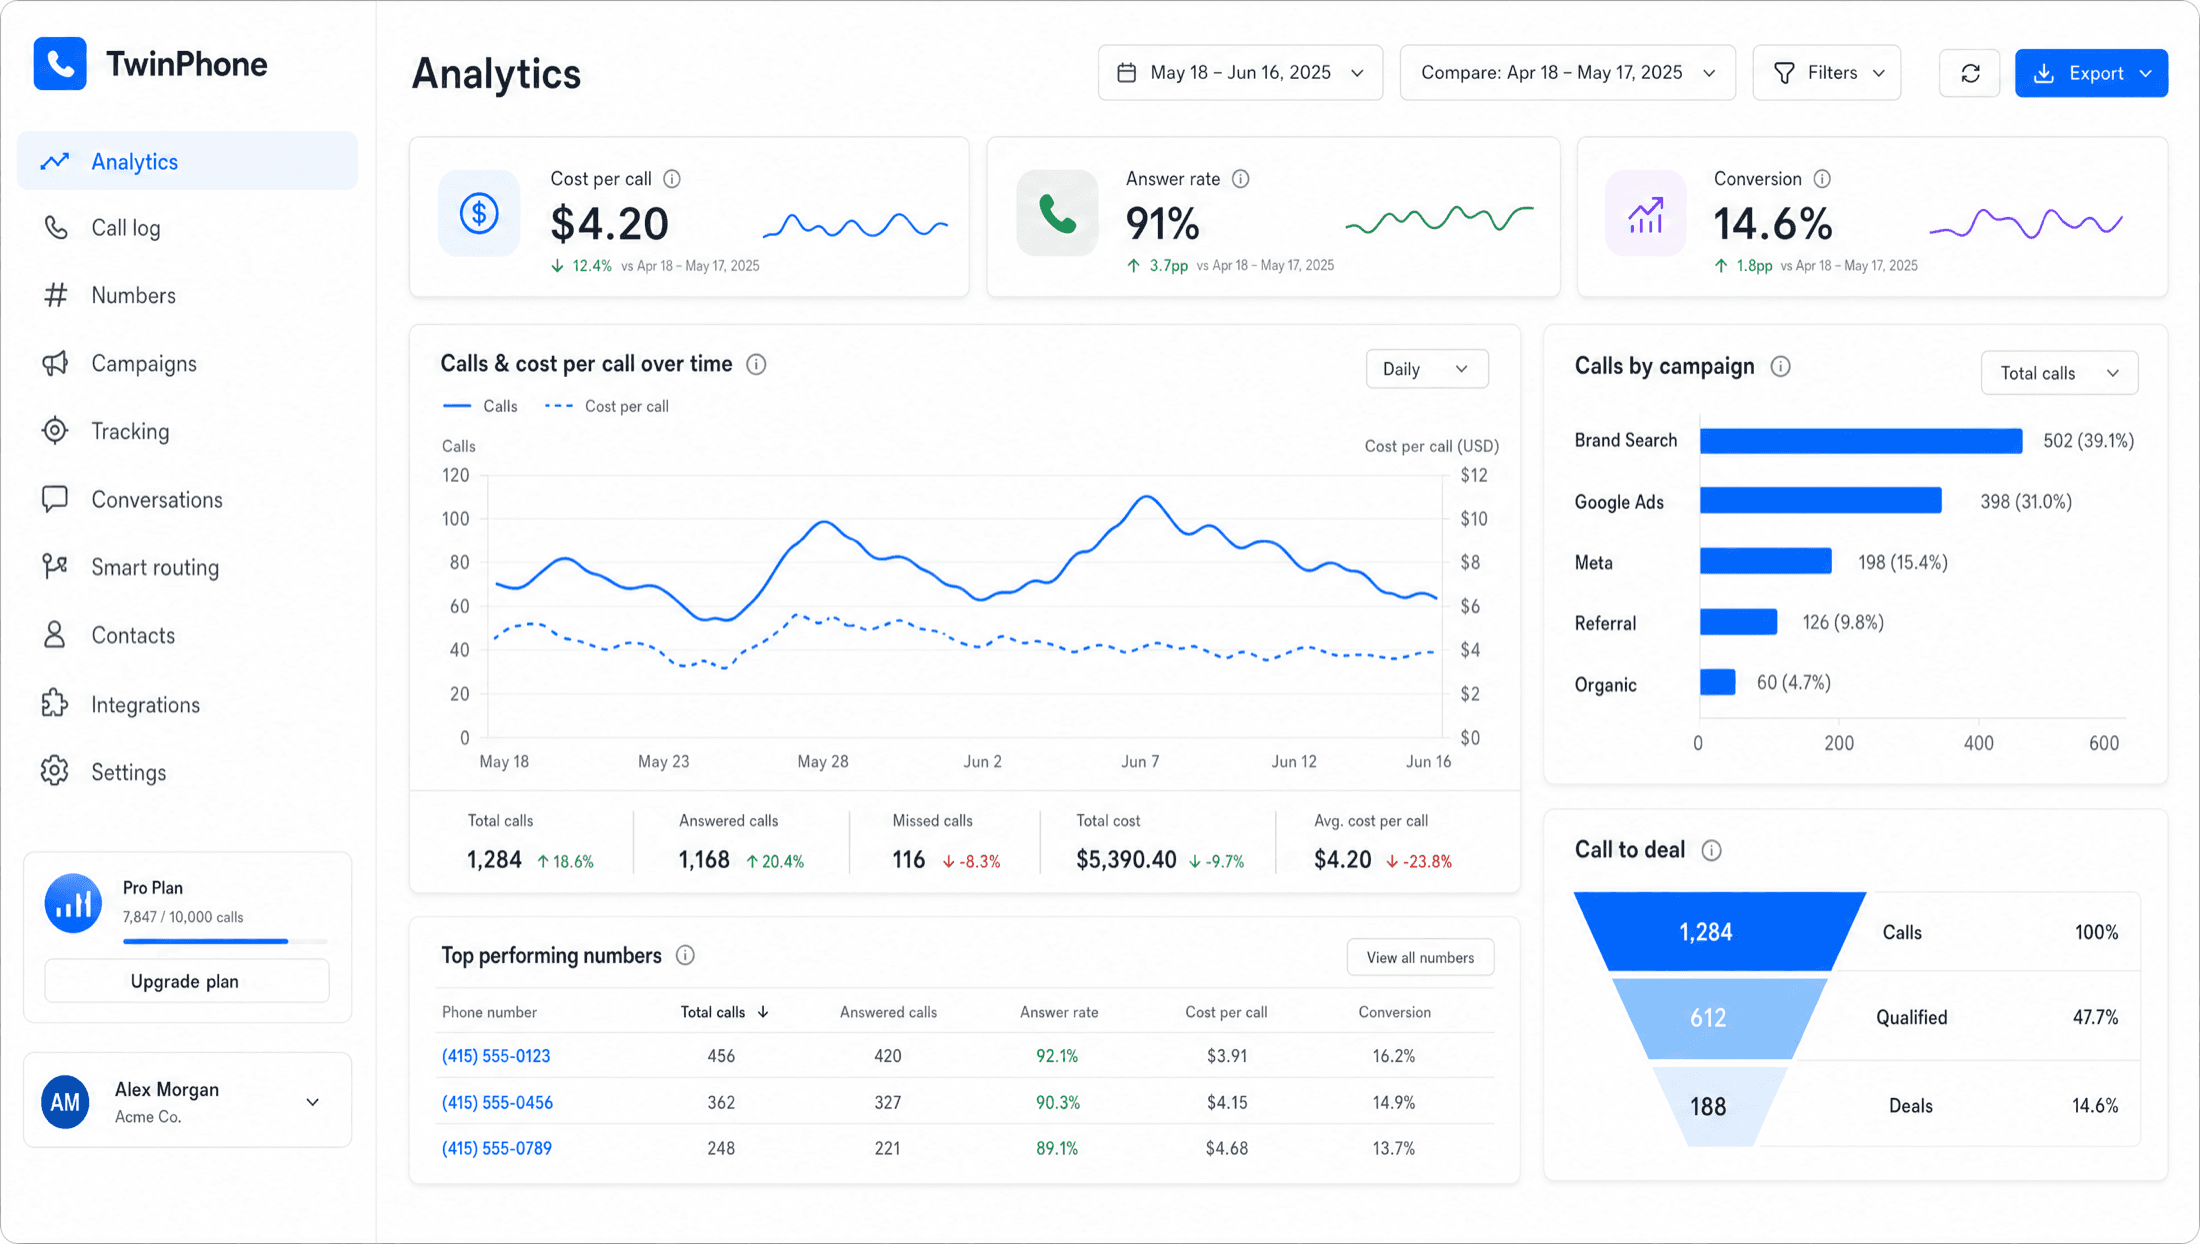The height and width of the screenshot is (1244, 2200).
Task: Click the Brand Search campaign bar
Action: point(1861,441)
